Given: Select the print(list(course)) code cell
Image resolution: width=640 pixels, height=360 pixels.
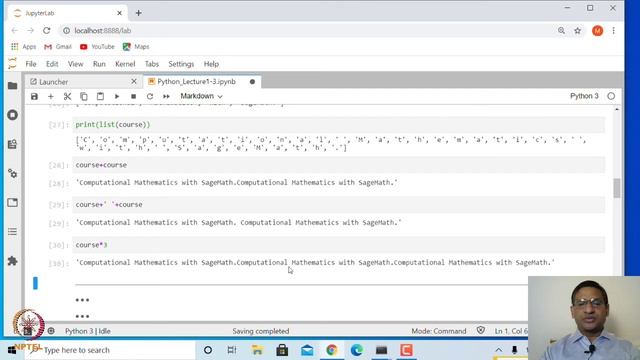Looking at the screenshot, I should click(338, 125).
